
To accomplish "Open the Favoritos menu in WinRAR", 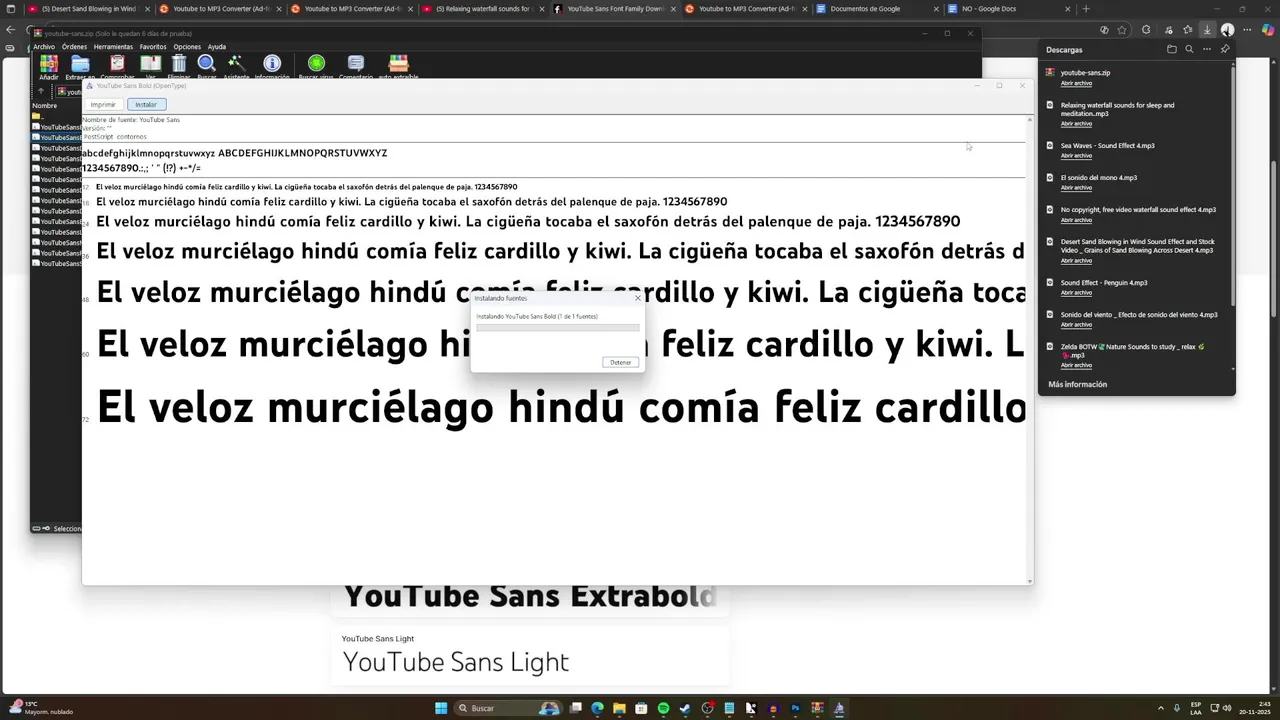I will (153, 47).
